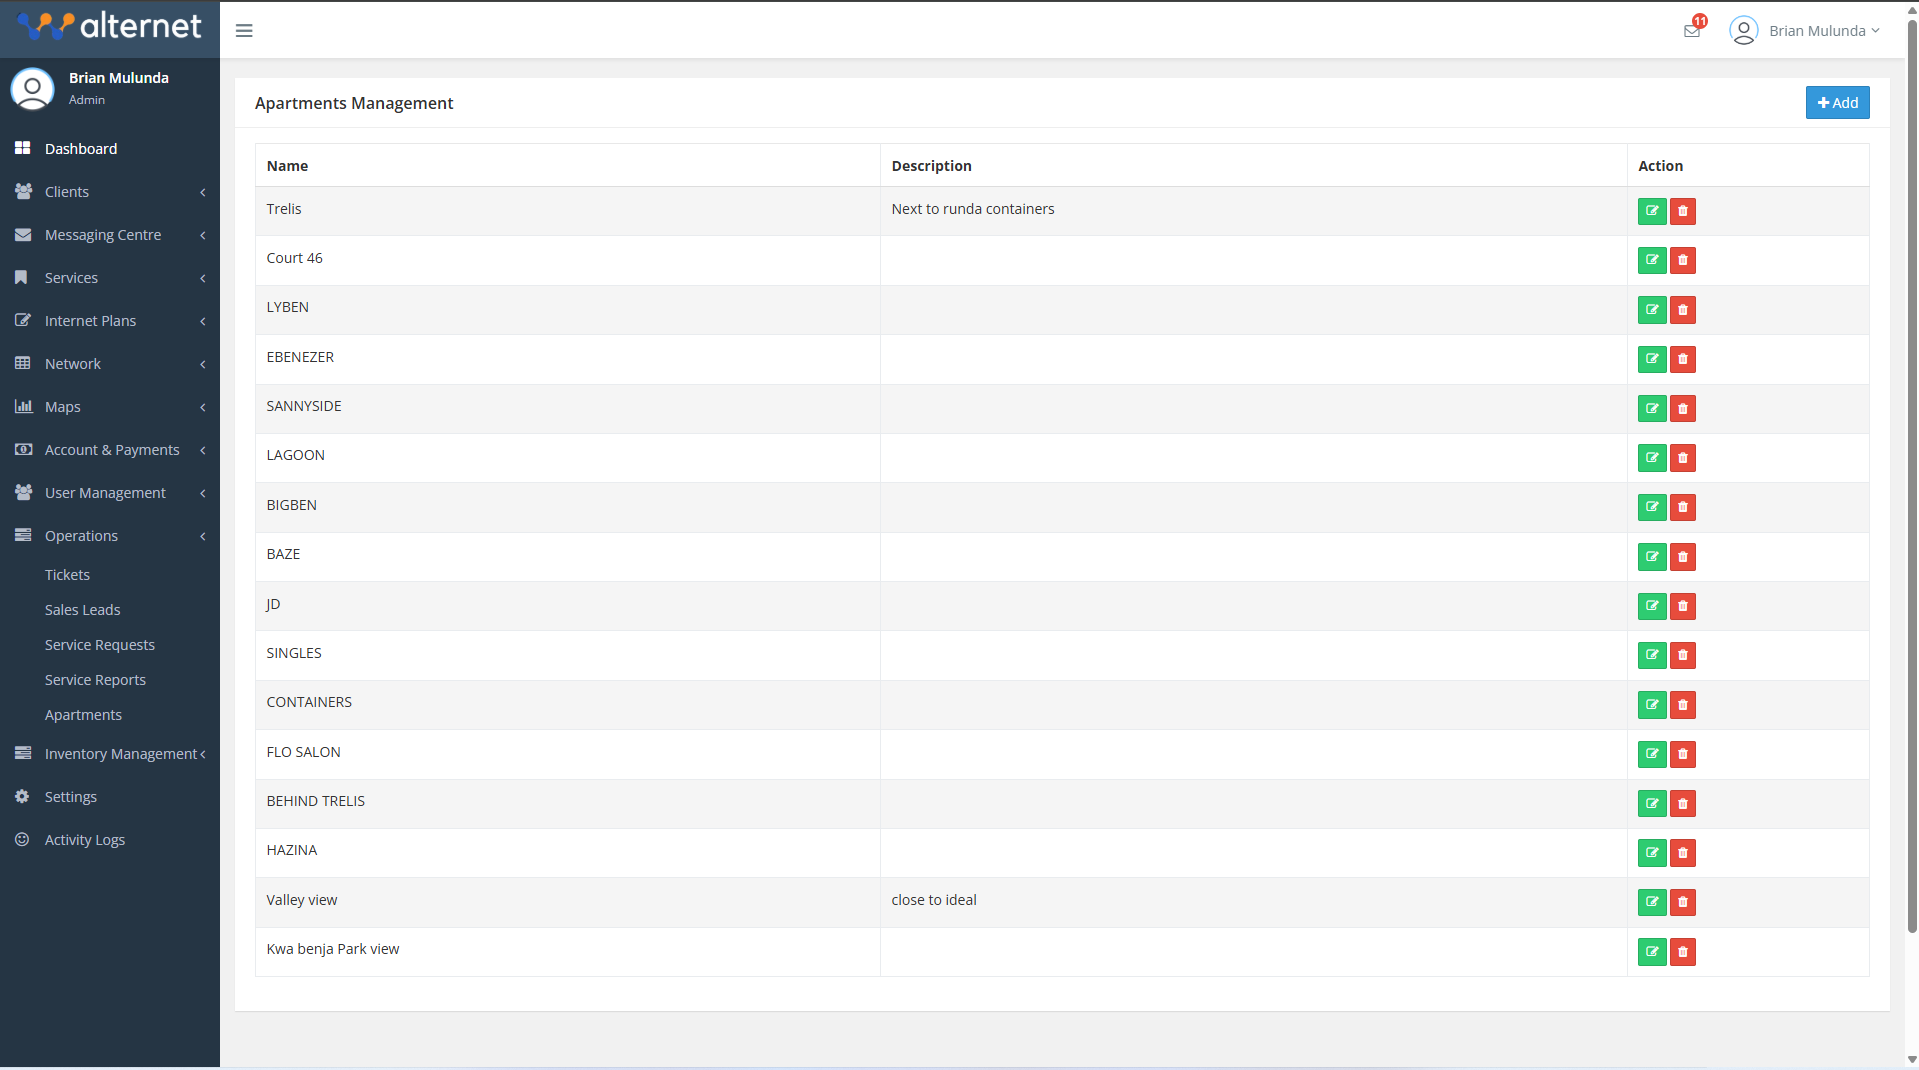The image size is (1919, 1070).
Task: Delete the HAZINA apartment entry
Action: tap(1683, 853)
